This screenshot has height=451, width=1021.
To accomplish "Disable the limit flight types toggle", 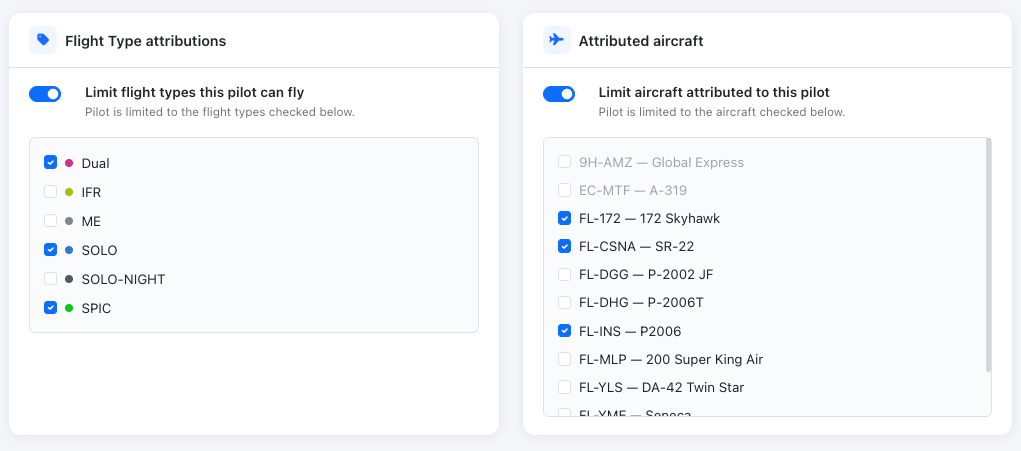I will click(45, 94).
